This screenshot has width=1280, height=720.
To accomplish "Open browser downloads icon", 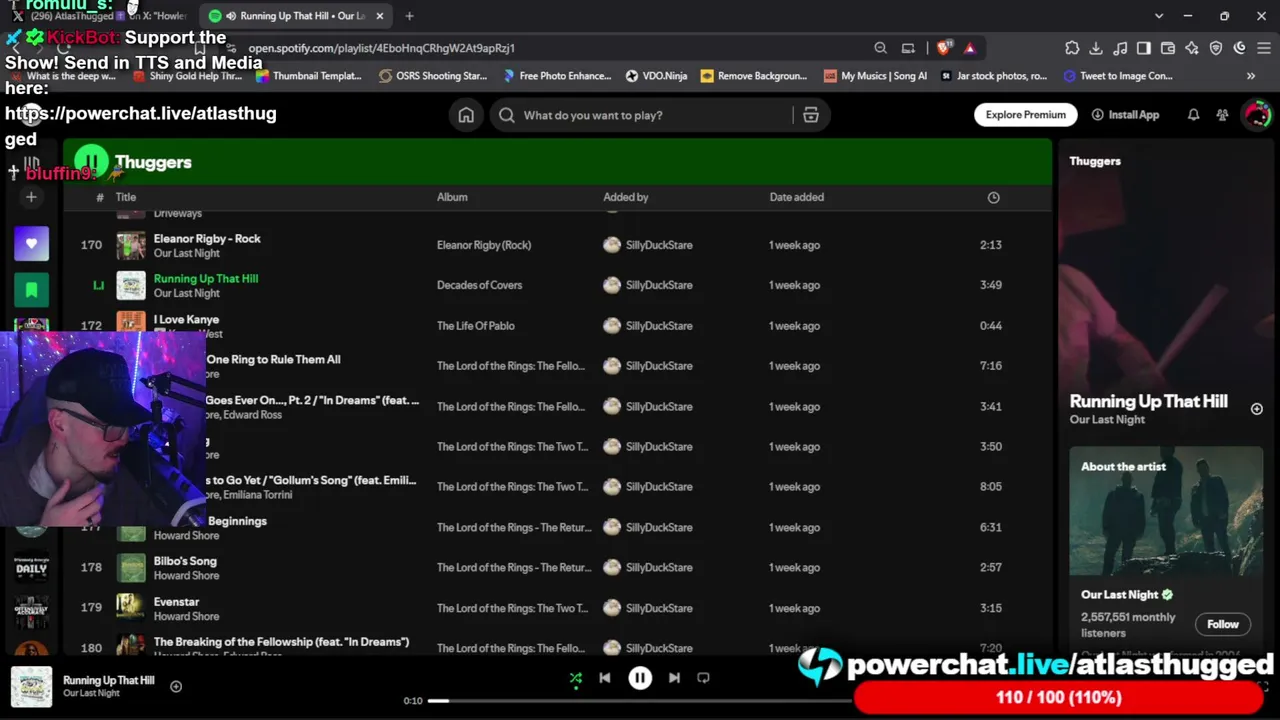I will pyautogui.click(x=1096, y=48).
